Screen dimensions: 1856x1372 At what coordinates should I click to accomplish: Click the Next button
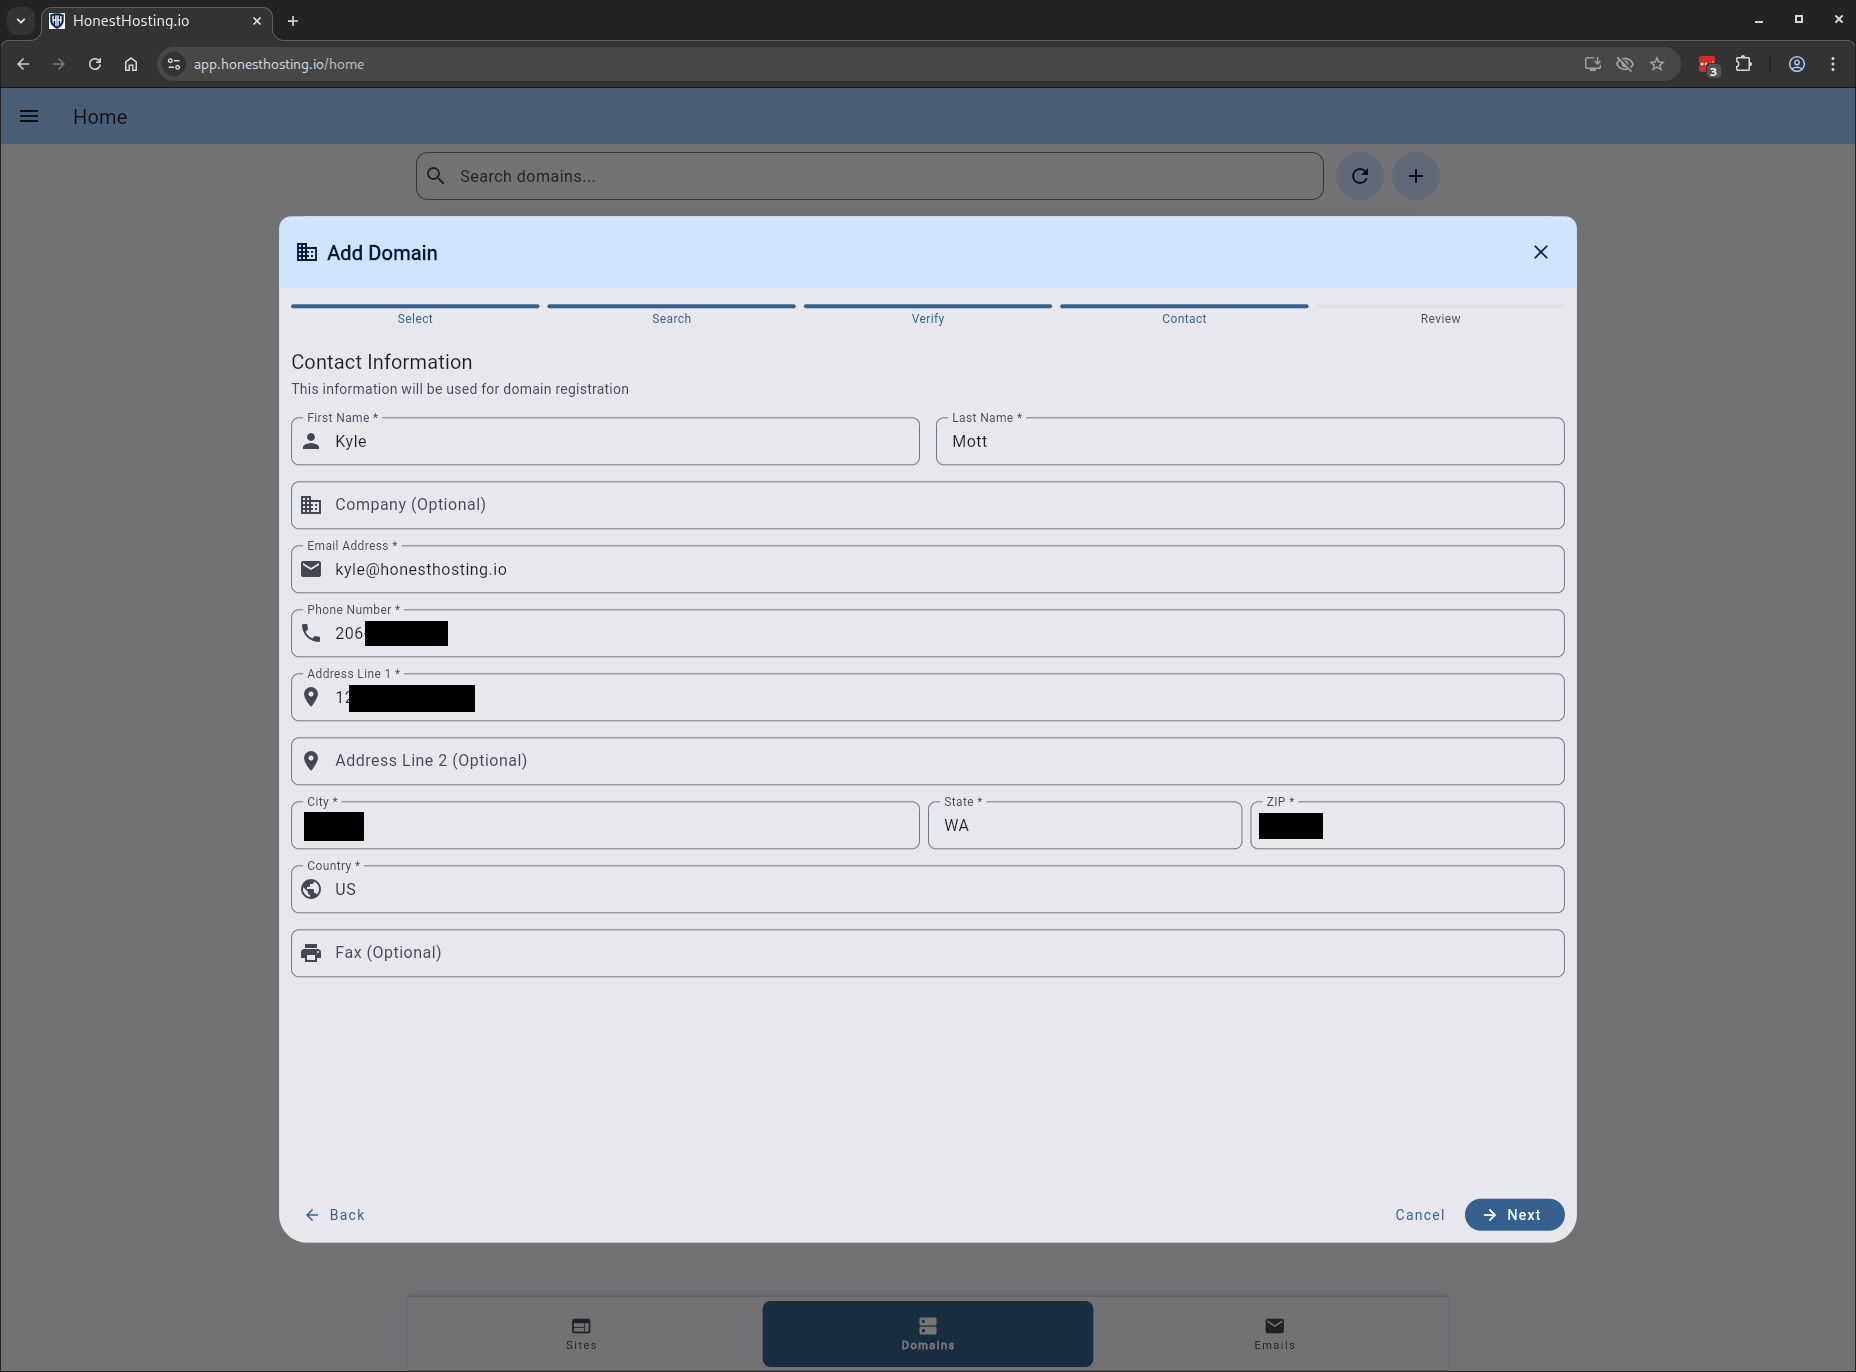(1513, 1214)
